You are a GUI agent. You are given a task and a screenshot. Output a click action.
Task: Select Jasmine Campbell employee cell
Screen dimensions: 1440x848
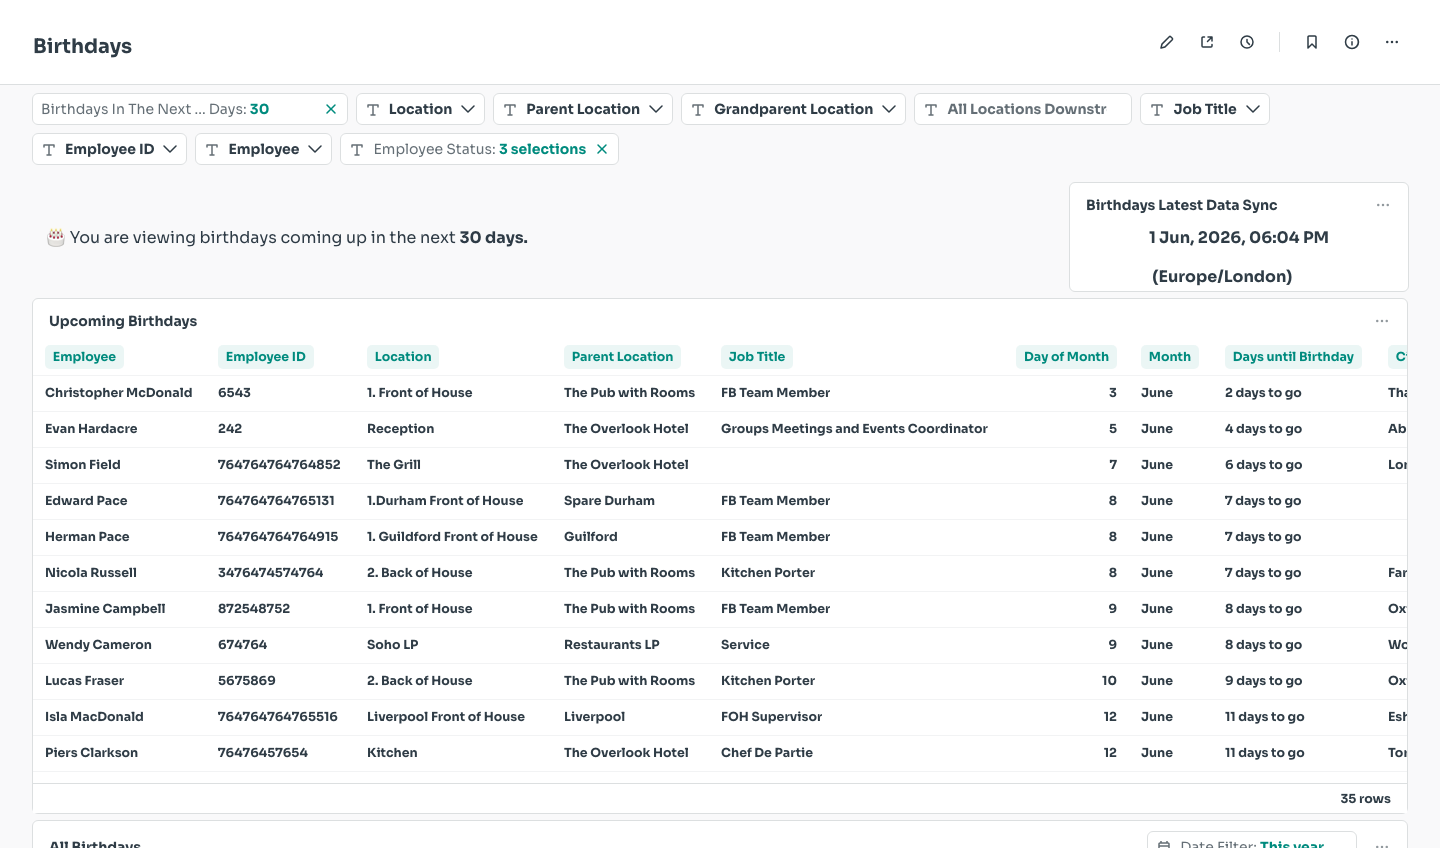click(105, 609)
